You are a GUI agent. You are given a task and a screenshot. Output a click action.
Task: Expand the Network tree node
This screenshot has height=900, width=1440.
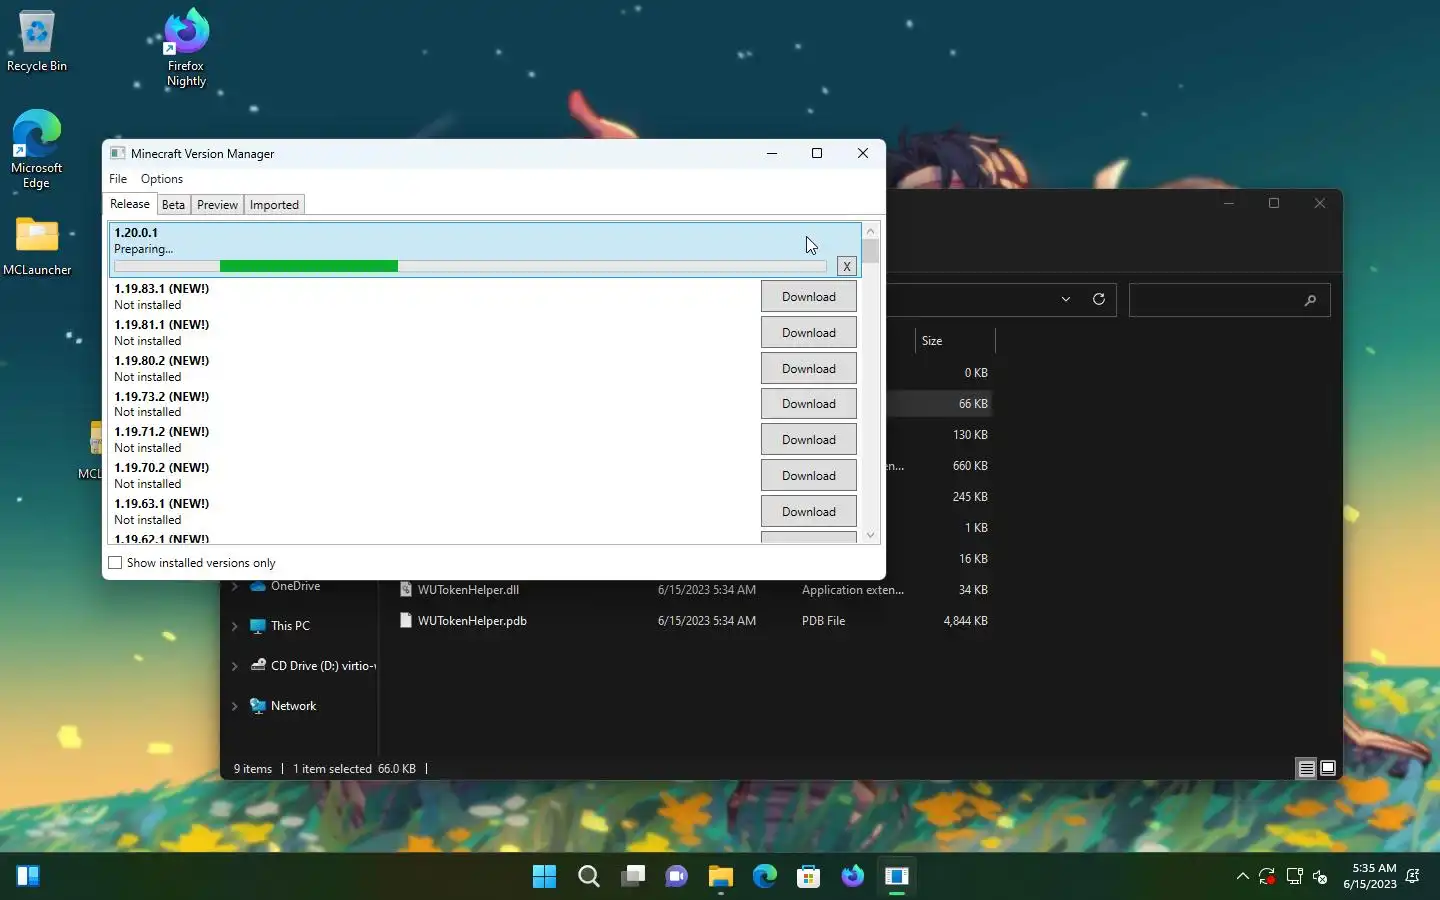[x=235, y=706]
